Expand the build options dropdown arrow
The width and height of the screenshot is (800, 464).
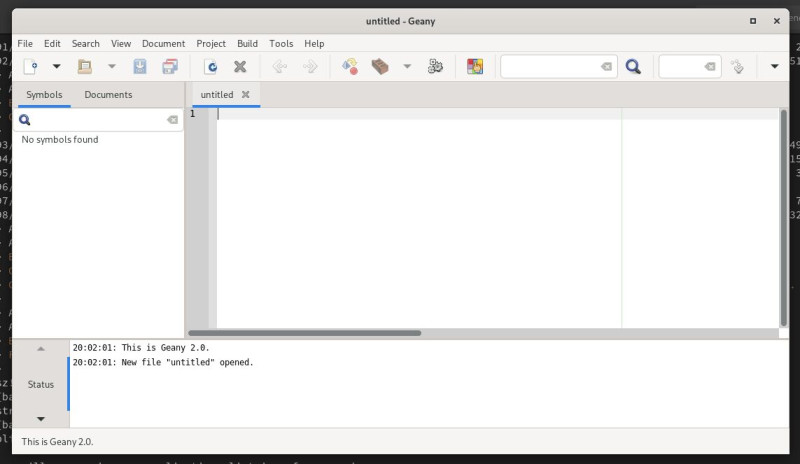pyautogui.click(x=407, y=66)
